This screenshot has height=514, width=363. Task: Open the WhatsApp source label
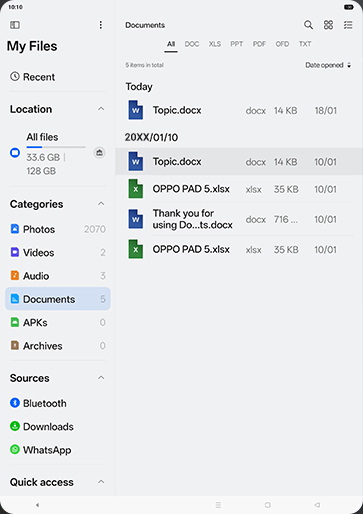coord(47,450)
